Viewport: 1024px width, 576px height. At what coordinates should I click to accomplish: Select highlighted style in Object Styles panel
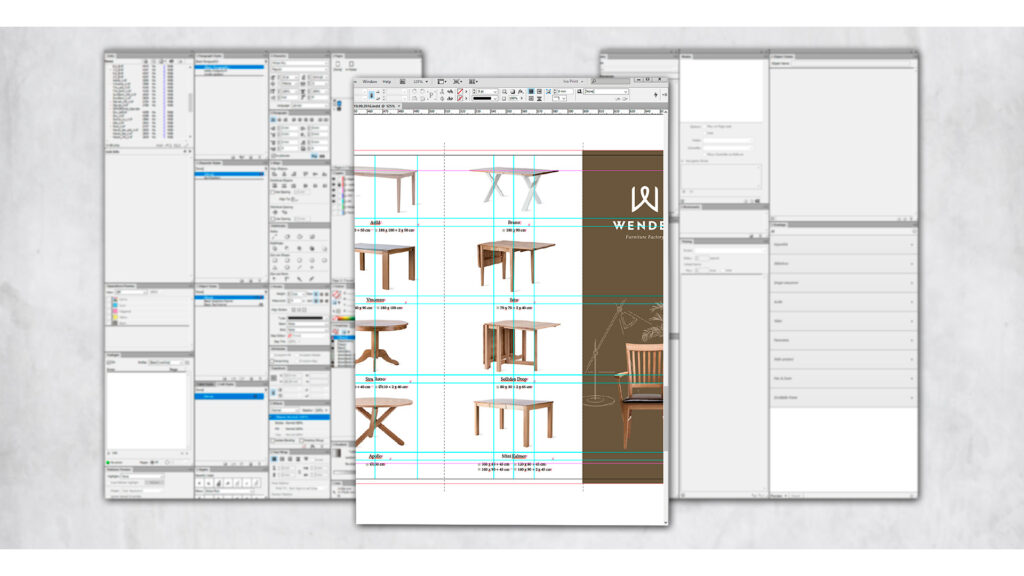[229, 297]
